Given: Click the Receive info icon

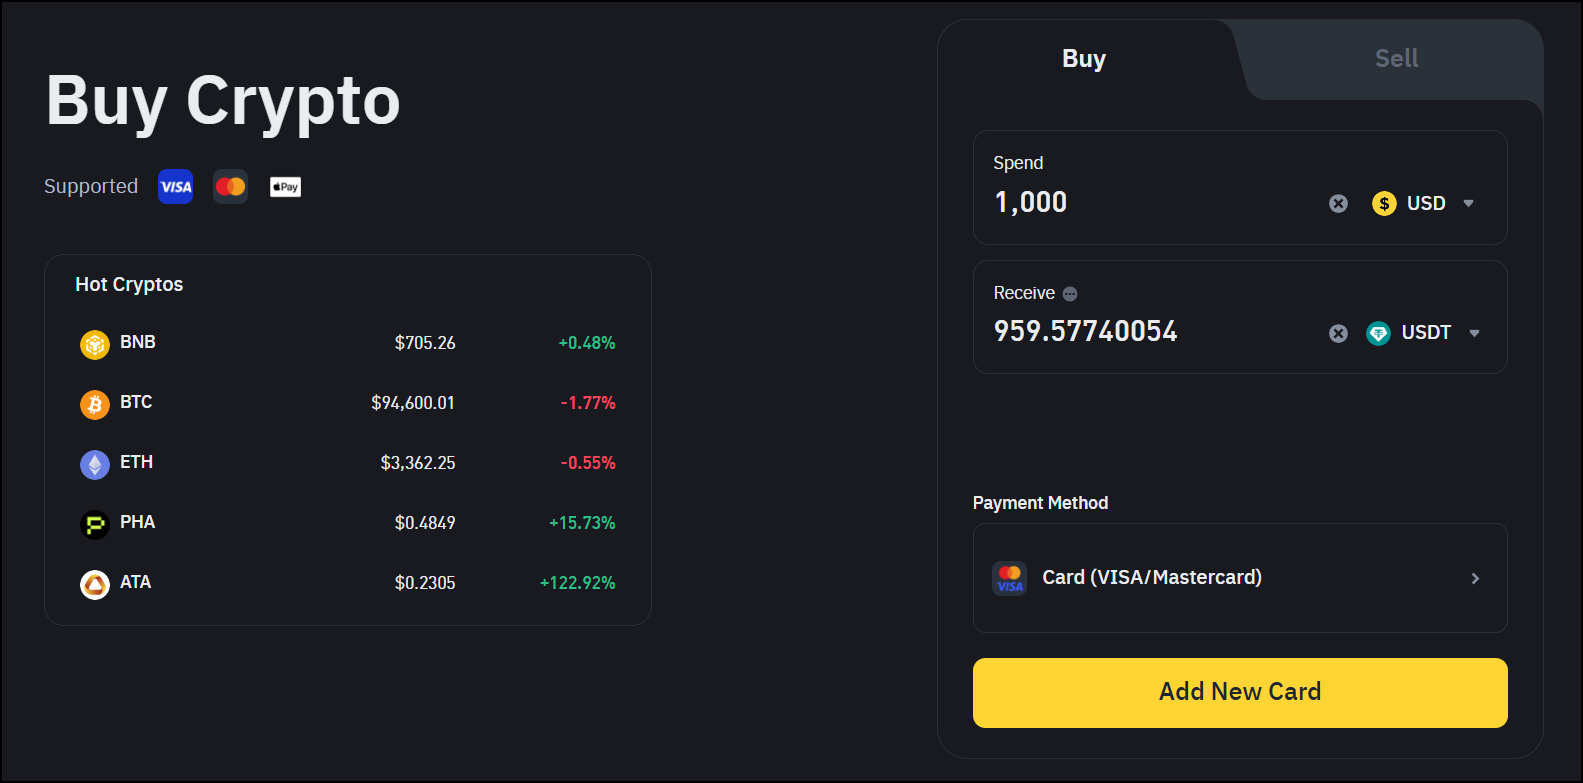Looking at the screenshot, I should point(1070,294).
